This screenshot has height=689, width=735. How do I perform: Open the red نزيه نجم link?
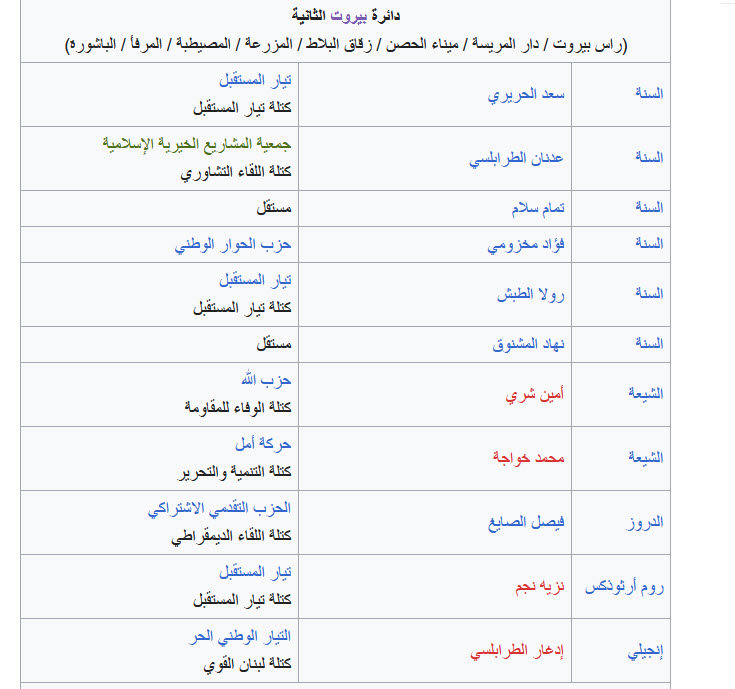(540, 587)
